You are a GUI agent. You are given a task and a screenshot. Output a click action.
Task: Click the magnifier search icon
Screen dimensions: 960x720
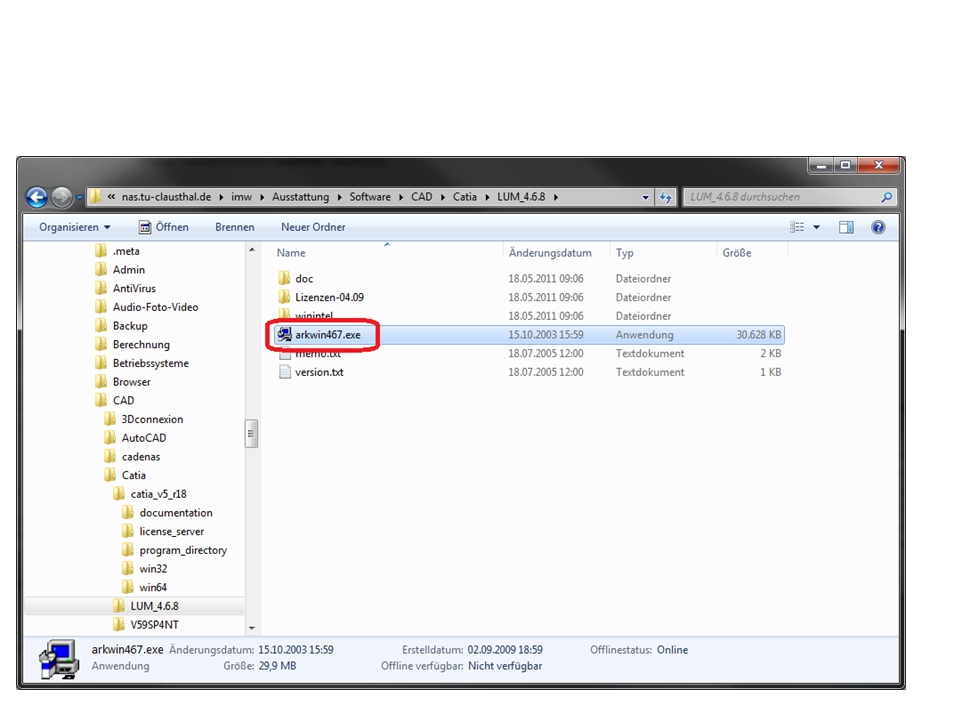[x=887, y=197]
